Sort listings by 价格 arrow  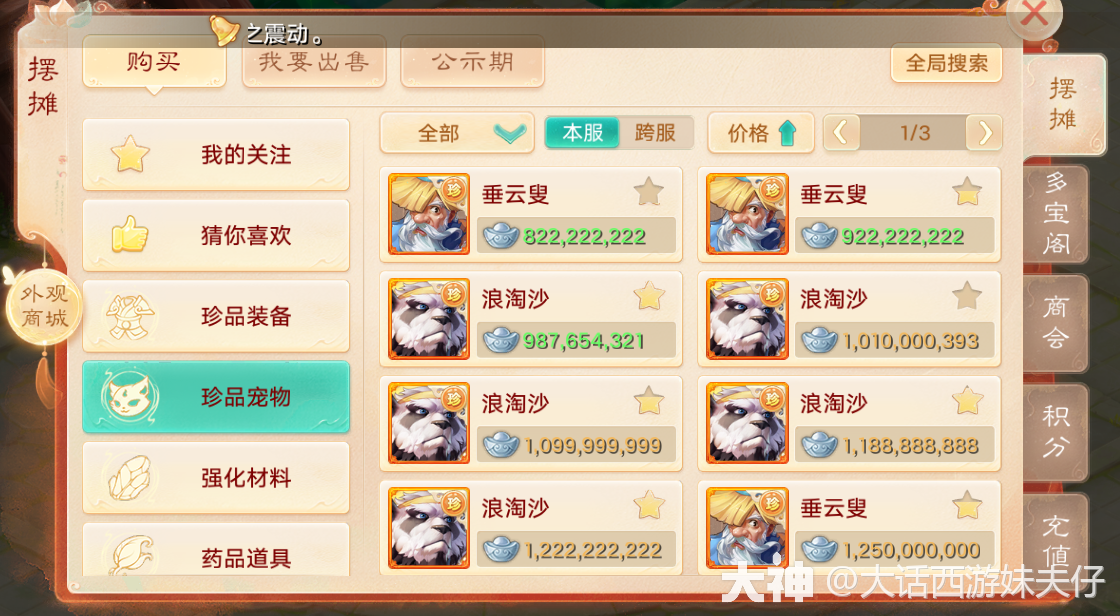[x=761, y=133]
